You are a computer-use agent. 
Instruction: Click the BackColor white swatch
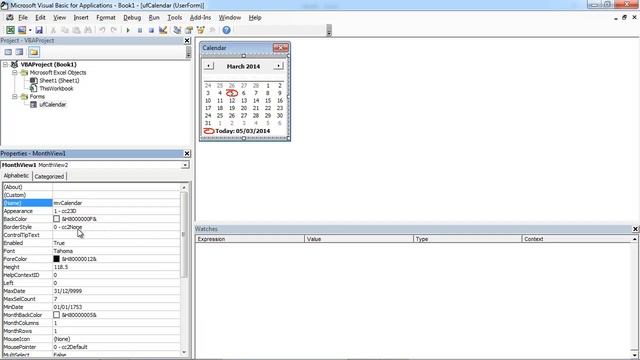[56, 219]
